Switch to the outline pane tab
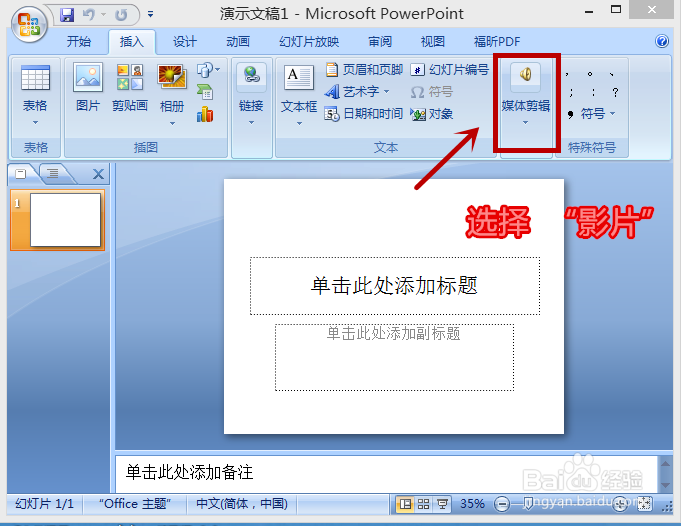 pos(53,174)
